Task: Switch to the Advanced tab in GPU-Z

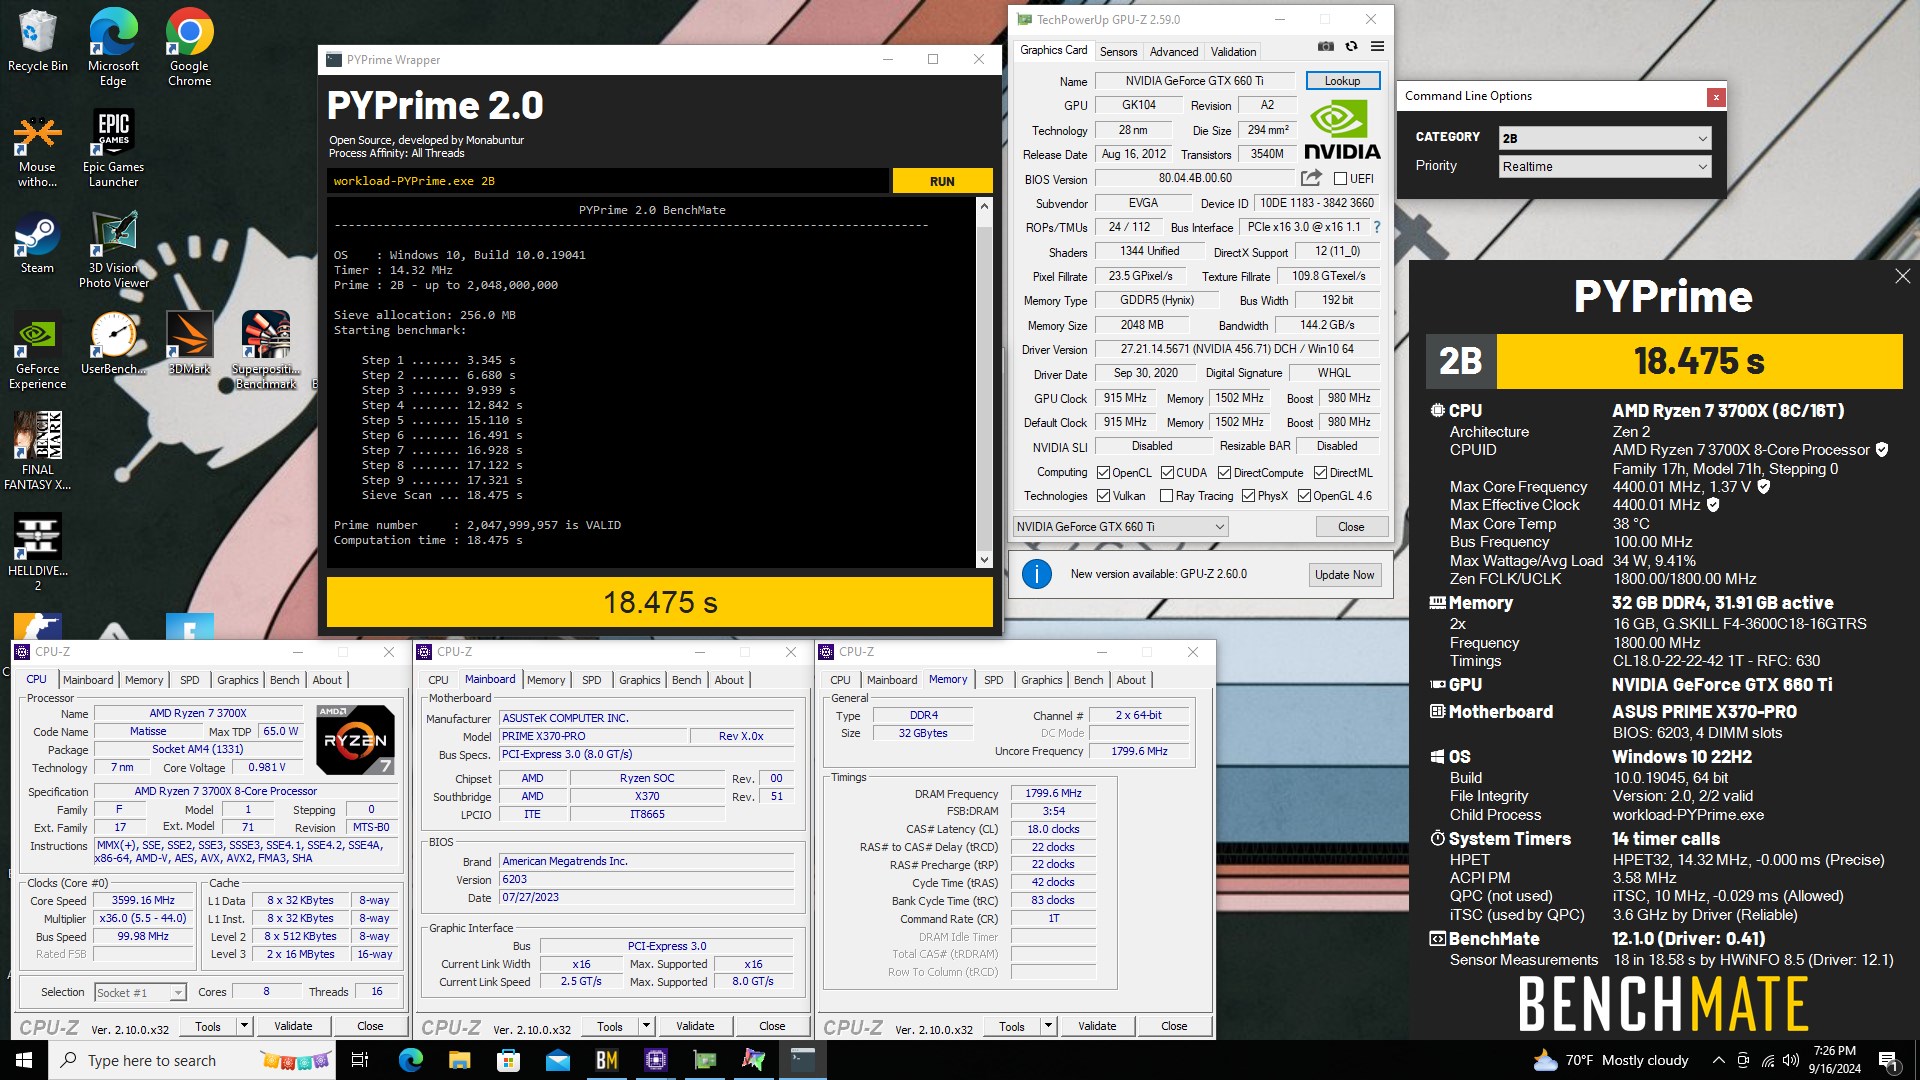Action: point(1173,52)
